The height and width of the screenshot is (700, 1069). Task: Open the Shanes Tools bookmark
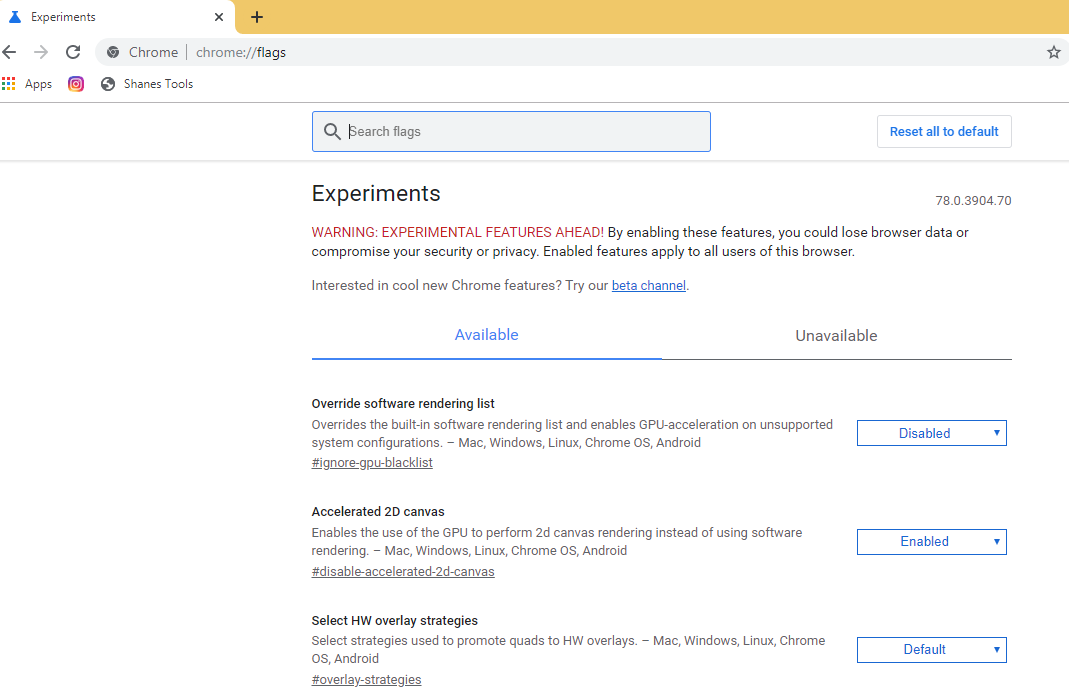[147, 84]
